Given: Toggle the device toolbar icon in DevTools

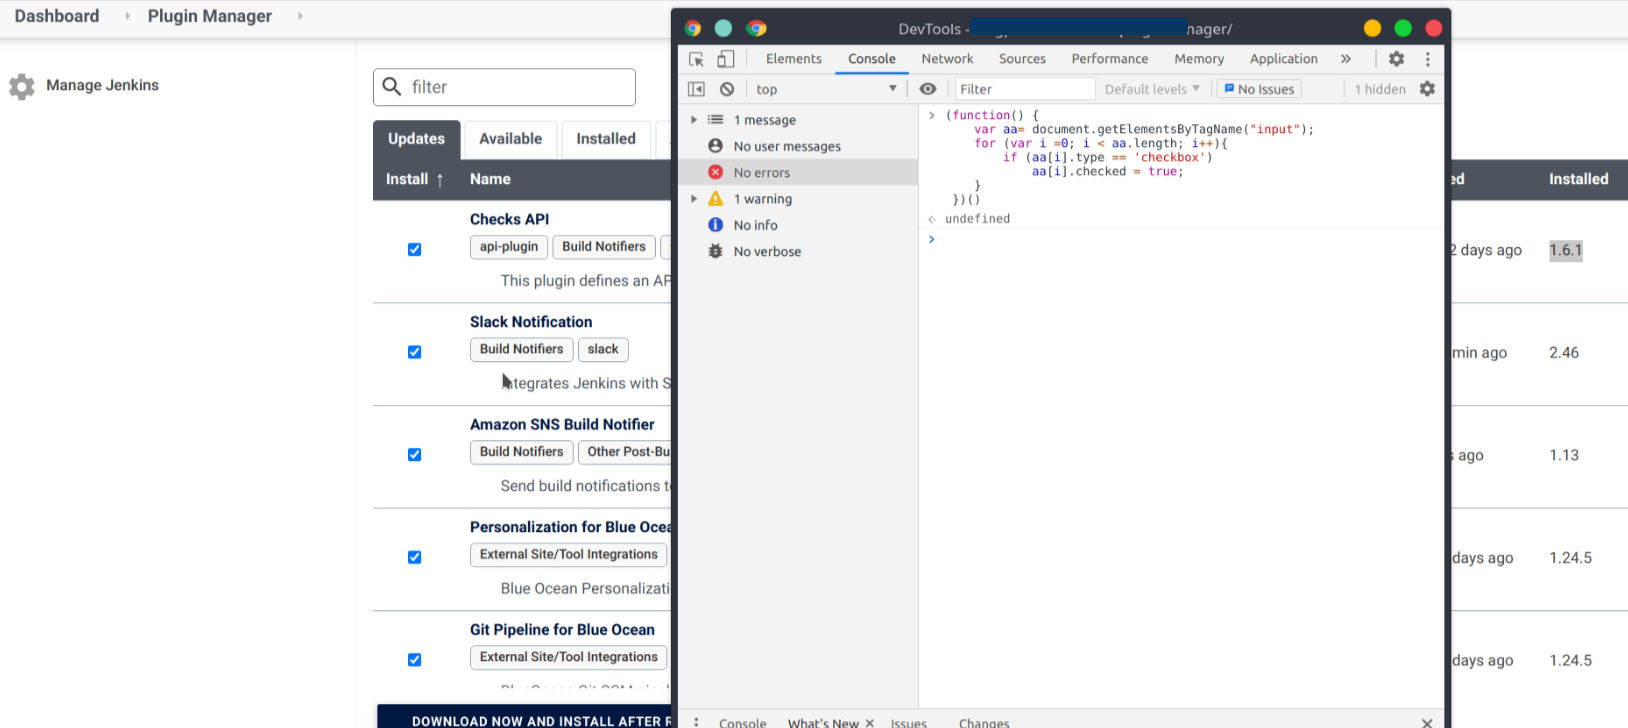Looking at the screenshot, I should (x=726, y=59).
